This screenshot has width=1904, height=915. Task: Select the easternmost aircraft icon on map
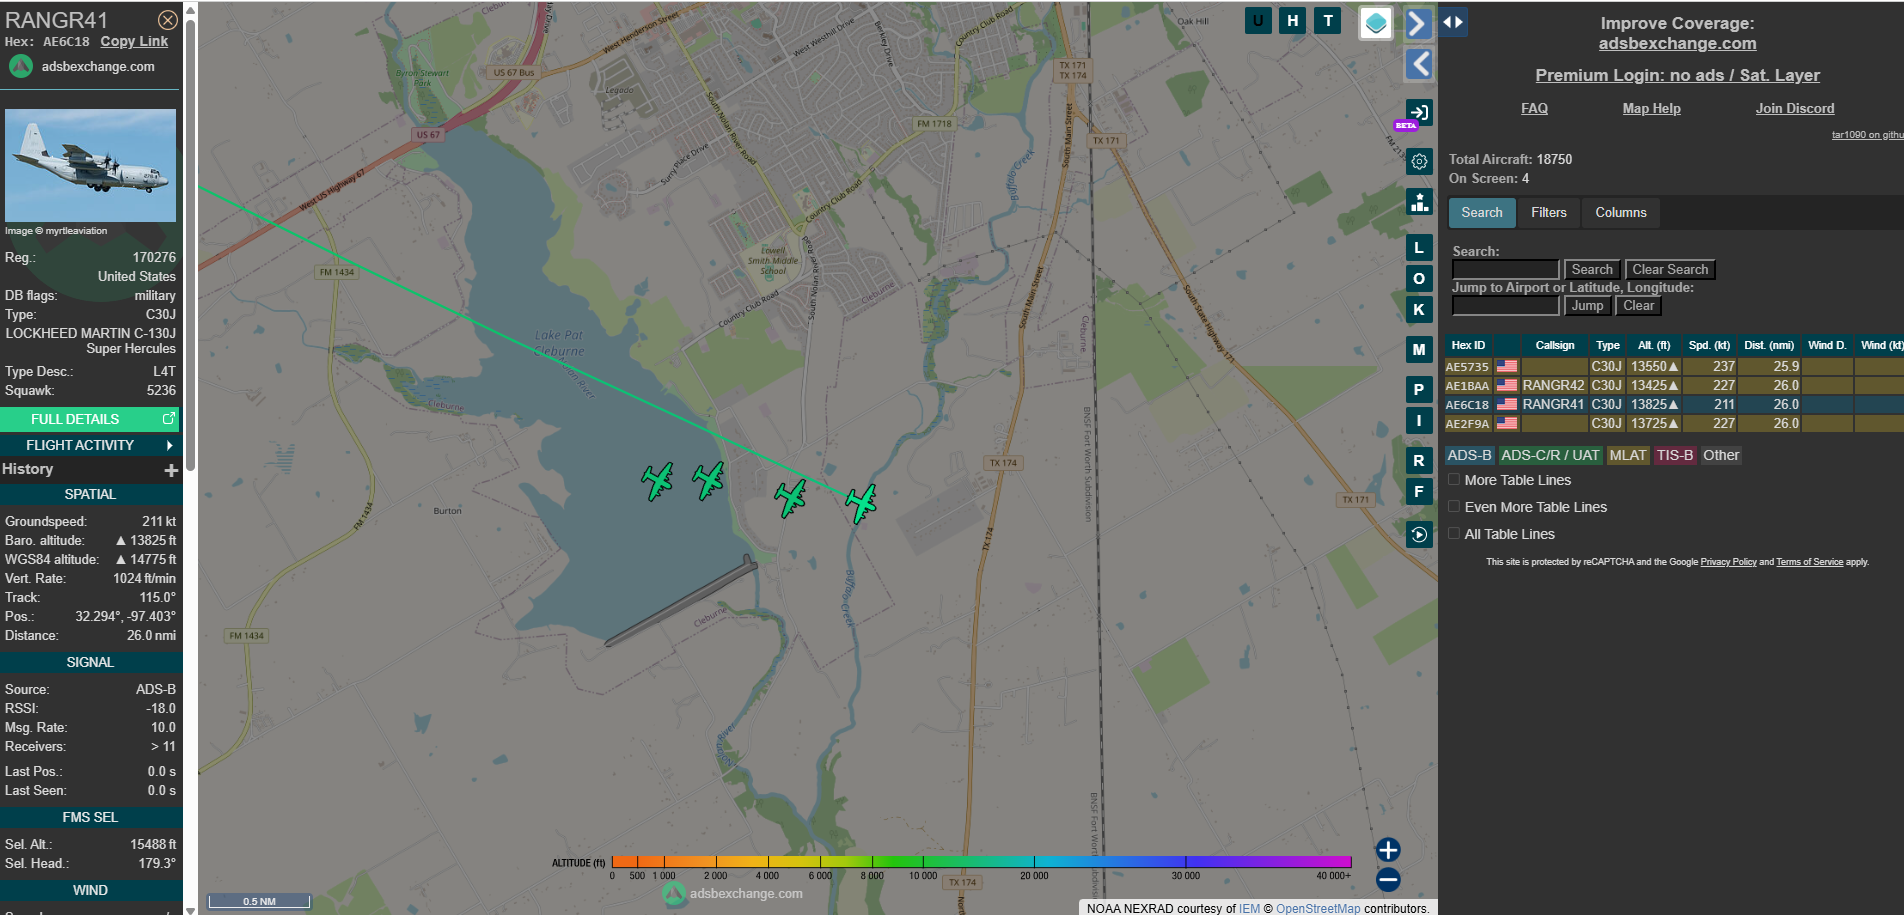pyautogui.click(x=861, y=504)
